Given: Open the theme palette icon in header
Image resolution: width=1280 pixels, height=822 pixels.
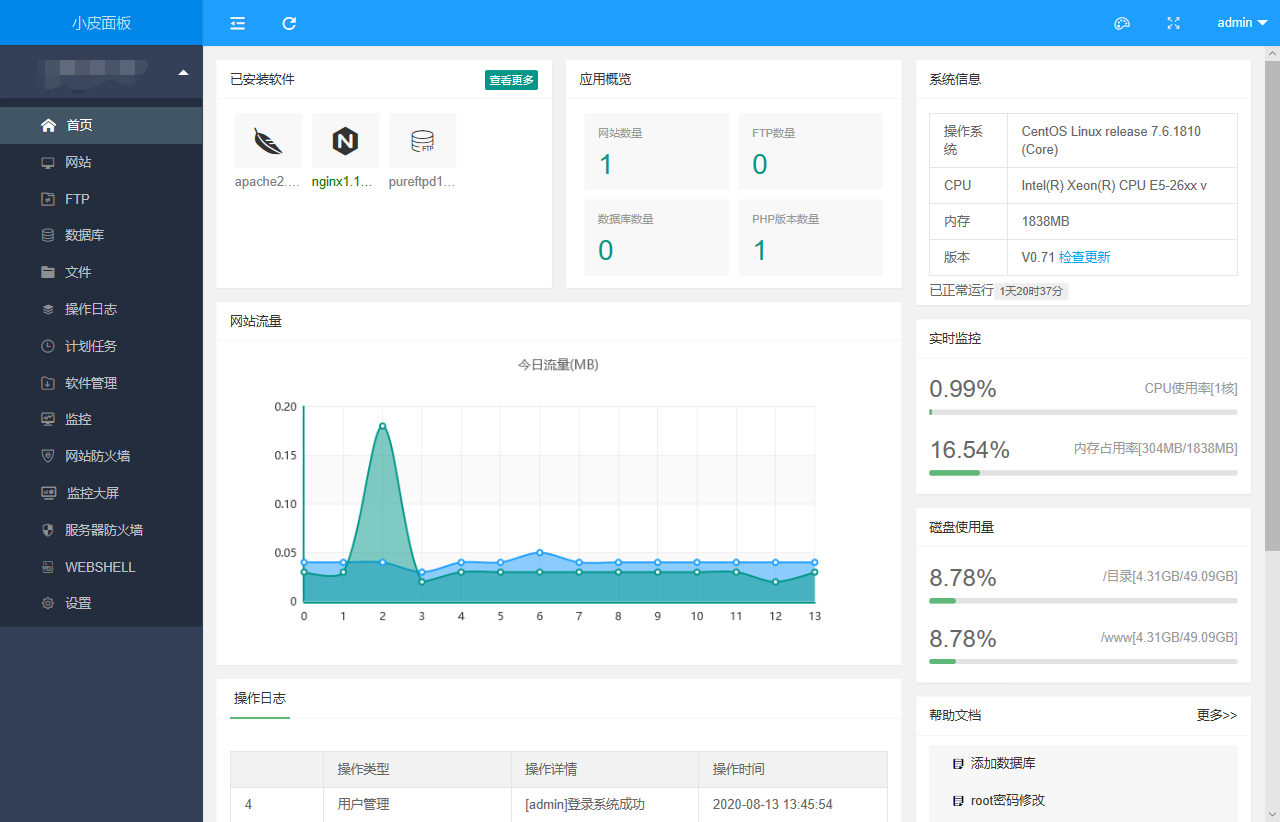Looking at the screenshot, I should [1122, 23].
